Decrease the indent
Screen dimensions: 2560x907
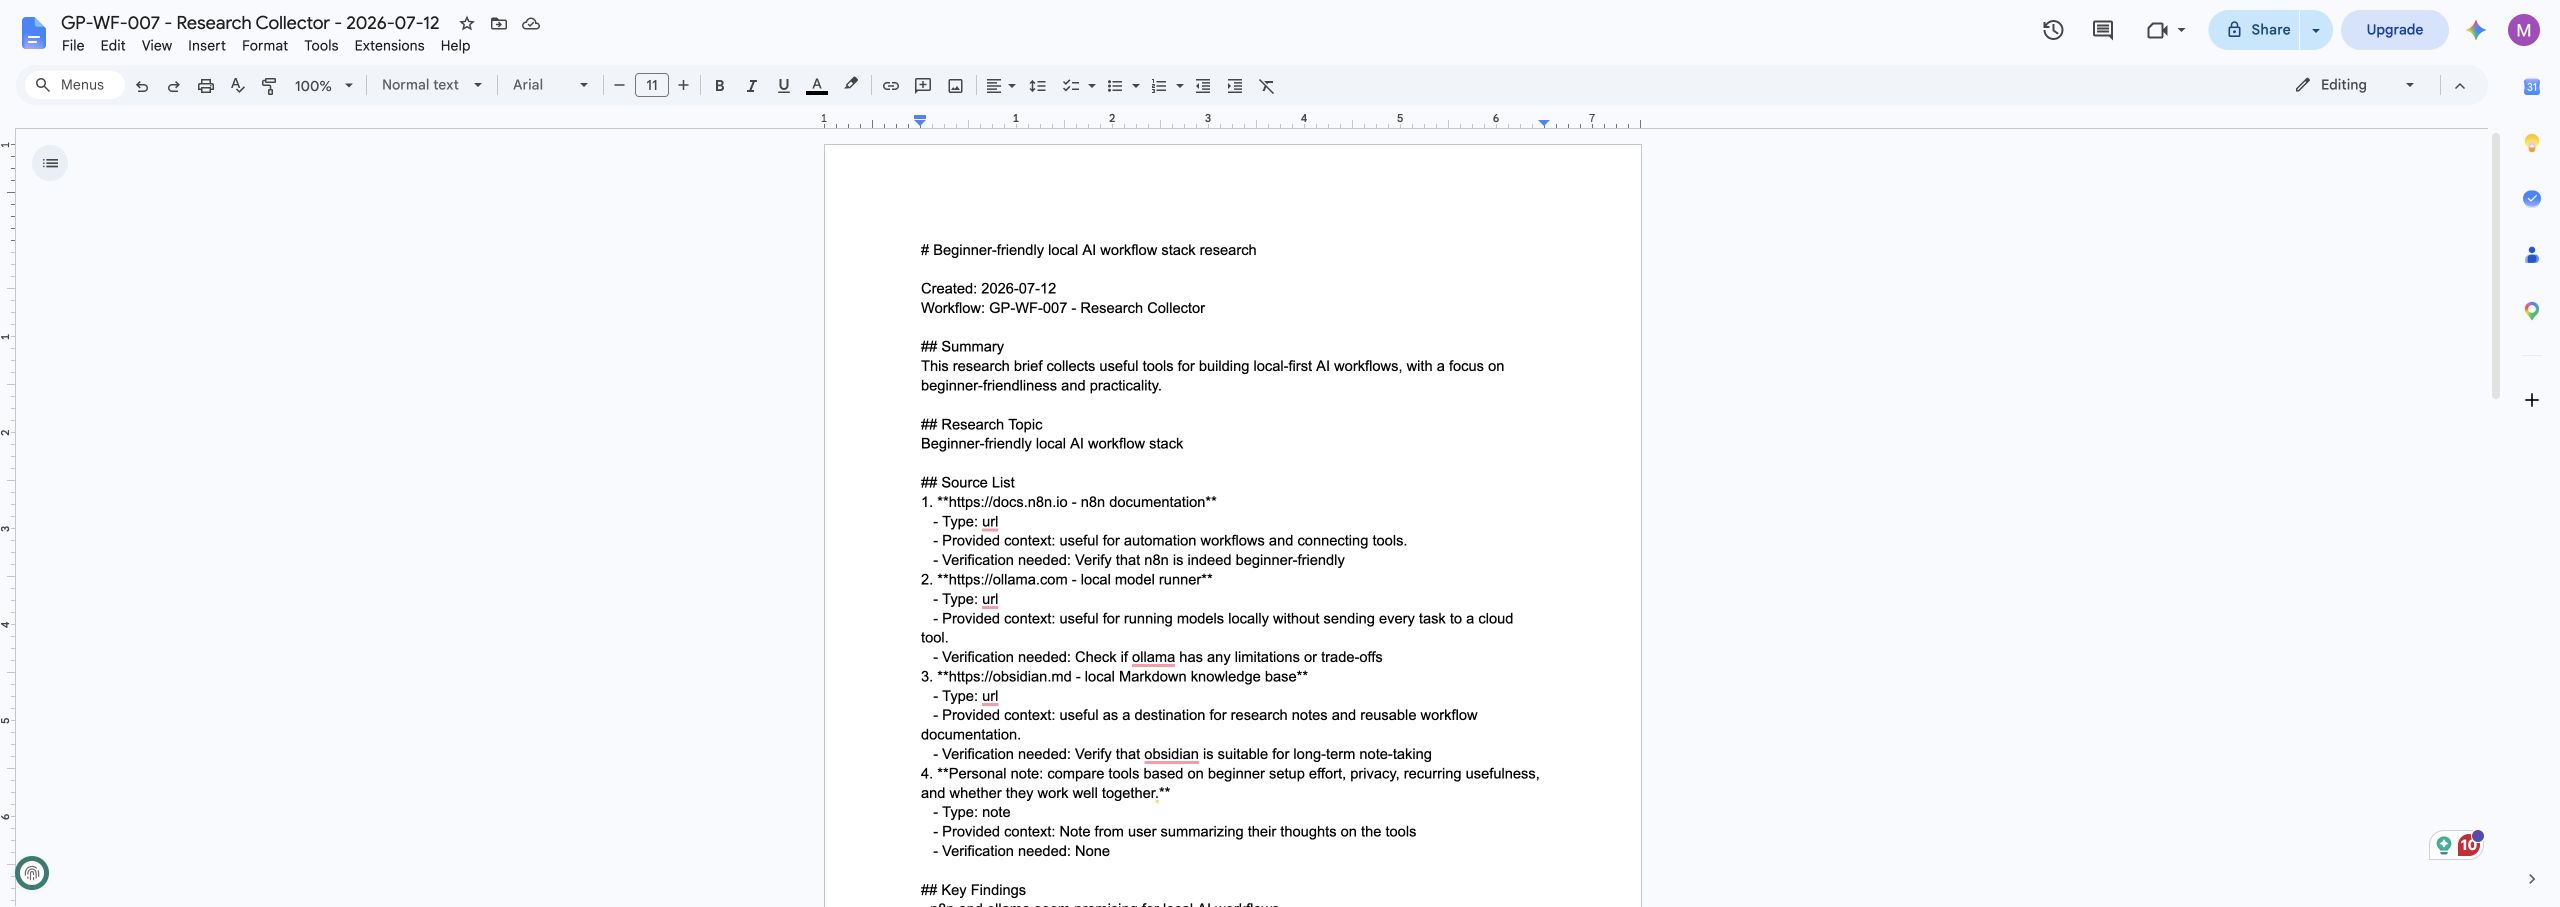(1203, 86)
